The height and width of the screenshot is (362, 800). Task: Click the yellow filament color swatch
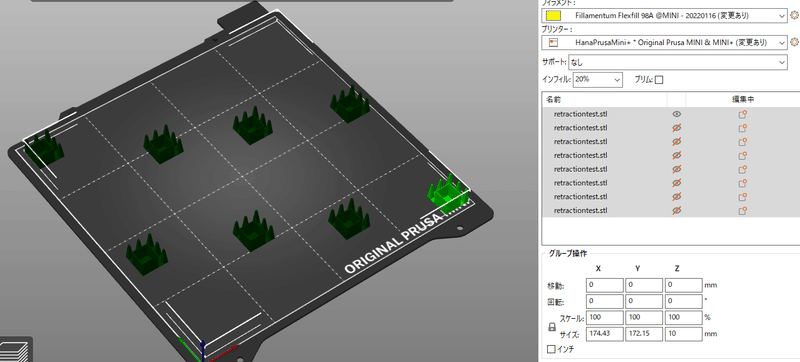click(553, 16)
